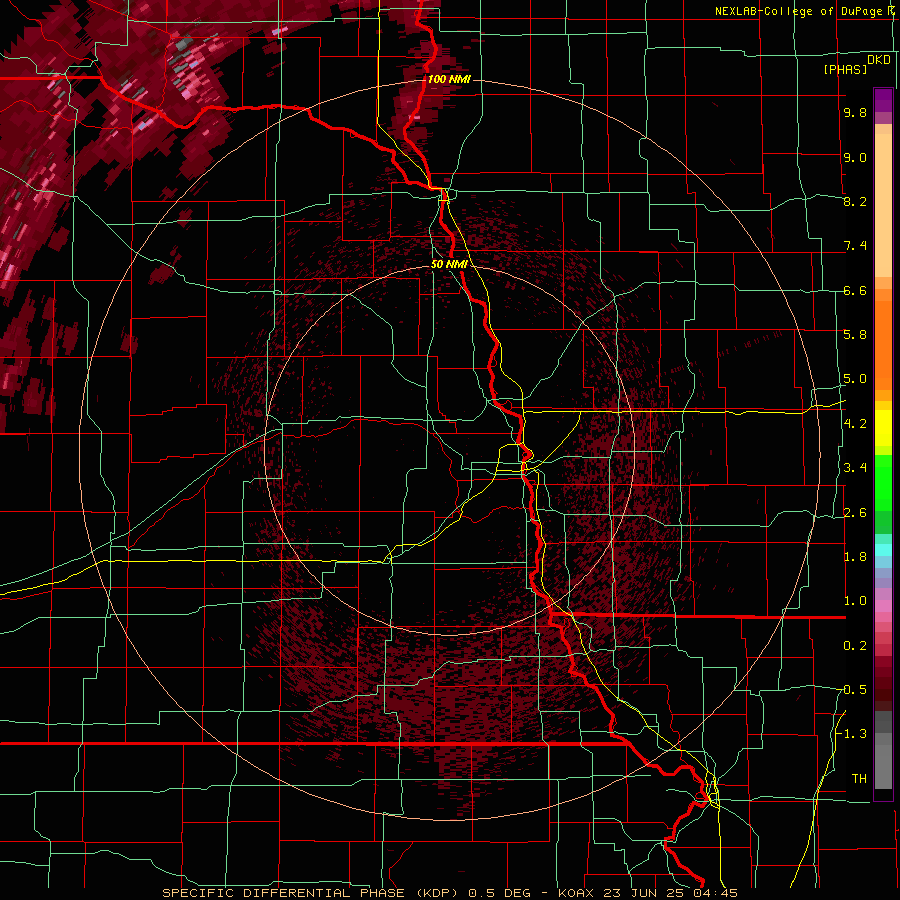The height and width of the screenshot is (900, 900).
Task: Click the '100 NMI' range ring label
Action: click(449, 79)
